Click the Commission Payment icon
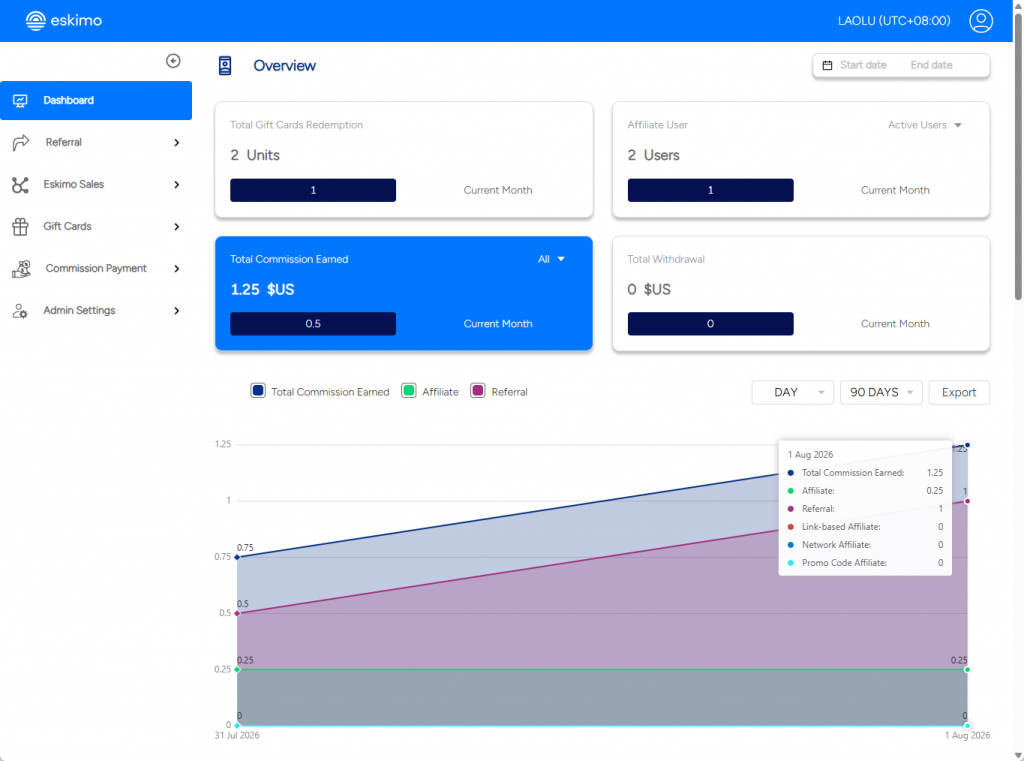 pyautogui.click(x=21, y=268)
